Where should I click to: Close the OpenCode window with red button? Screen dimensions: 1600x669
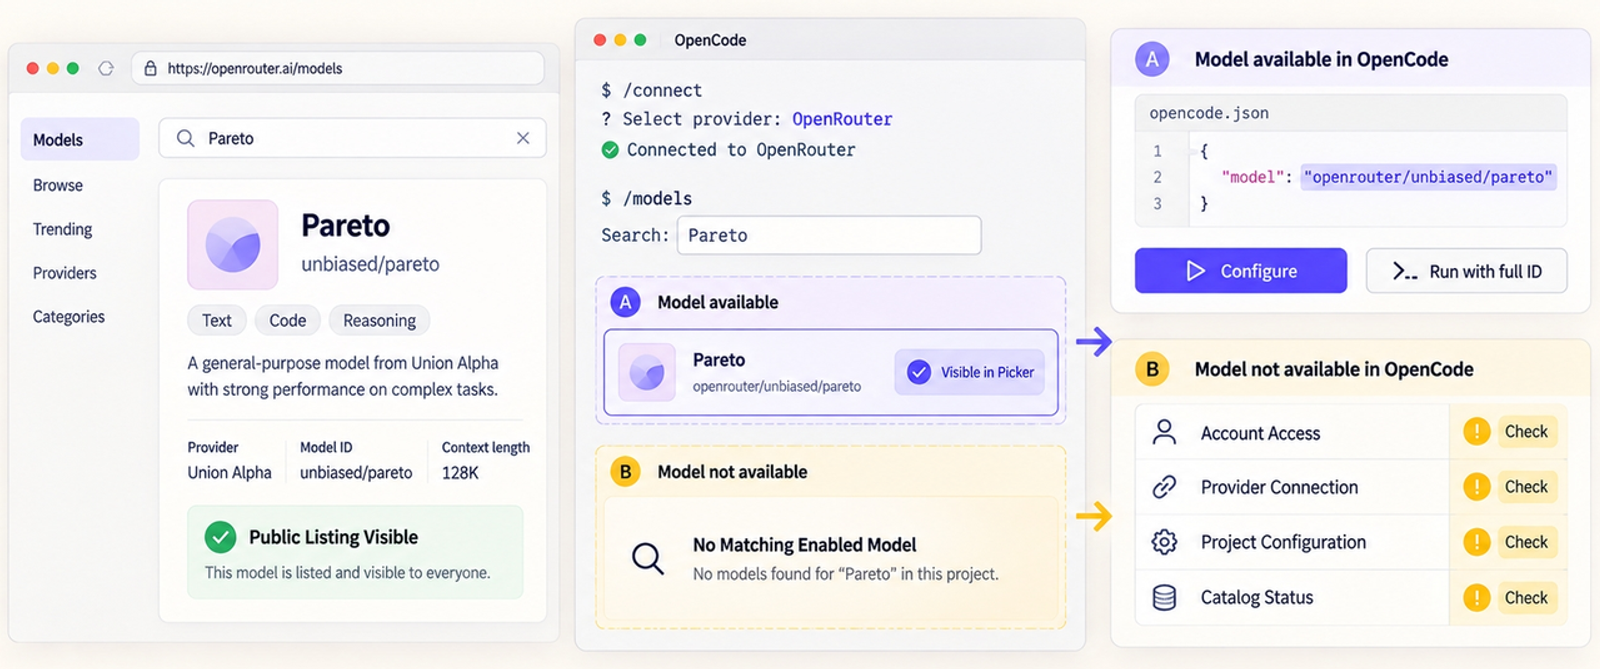point(600,40)
